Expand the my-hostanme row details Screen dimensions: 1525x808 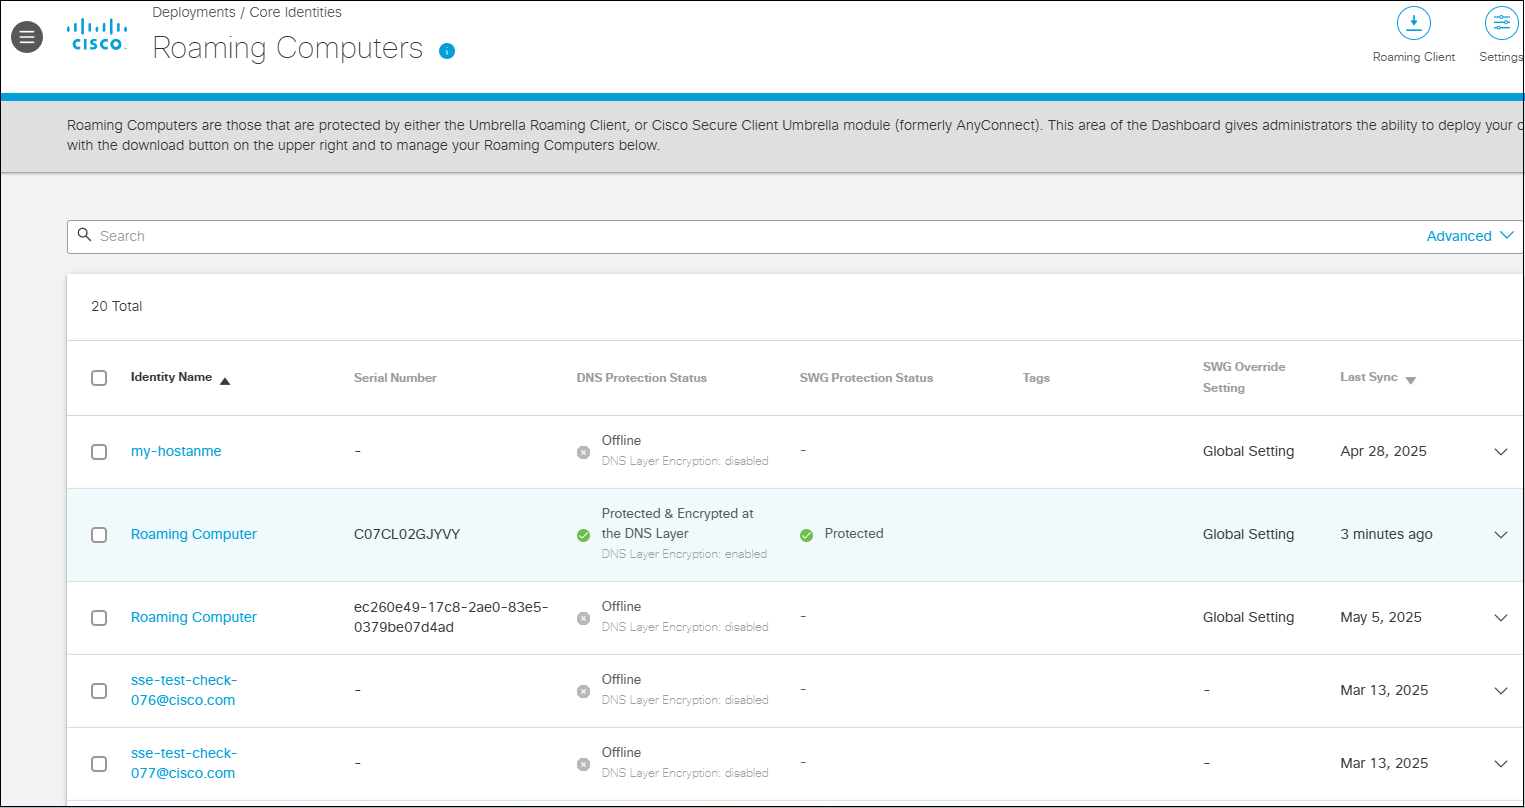1500,452
